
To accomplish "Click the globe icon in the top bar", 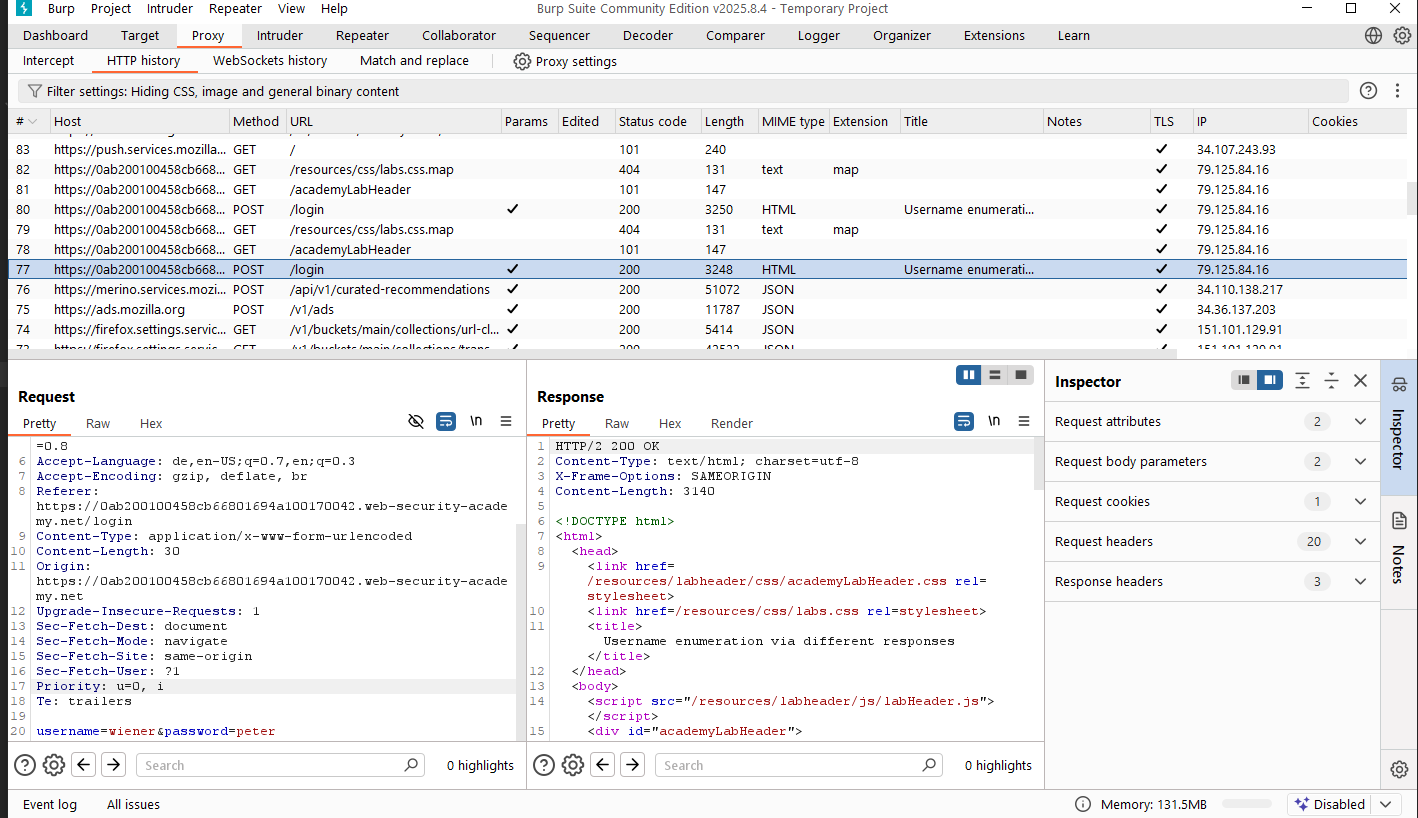I will (1374, 36).
